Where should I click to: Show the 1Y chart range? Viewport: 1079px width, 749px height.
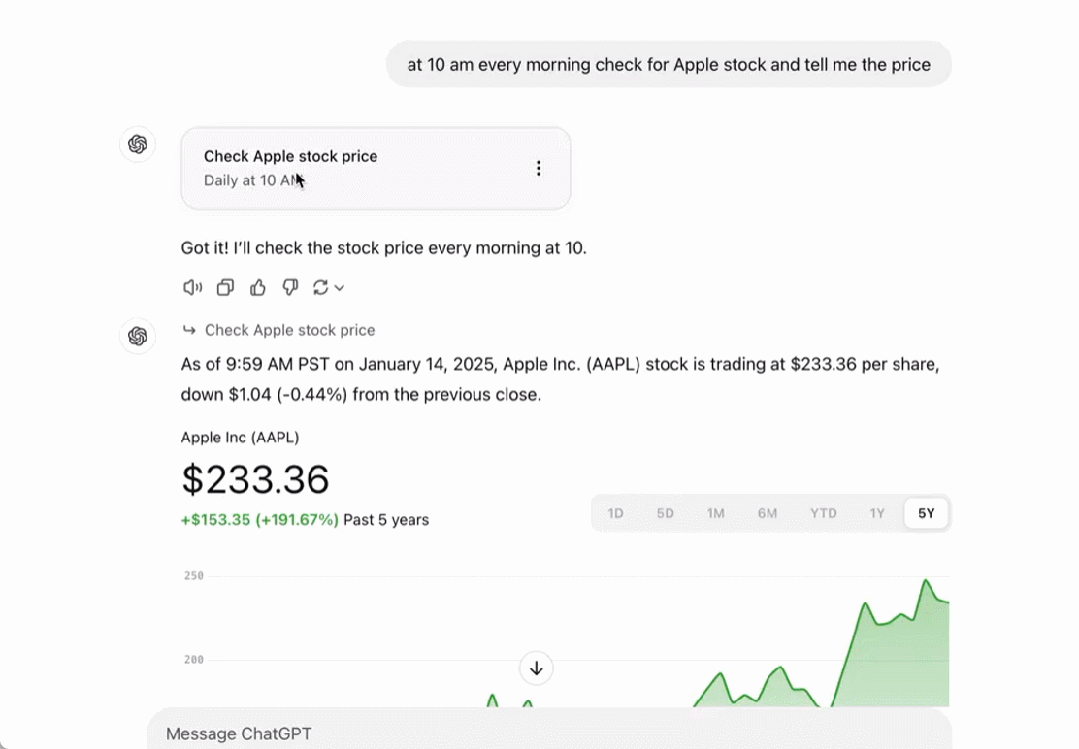877,513
